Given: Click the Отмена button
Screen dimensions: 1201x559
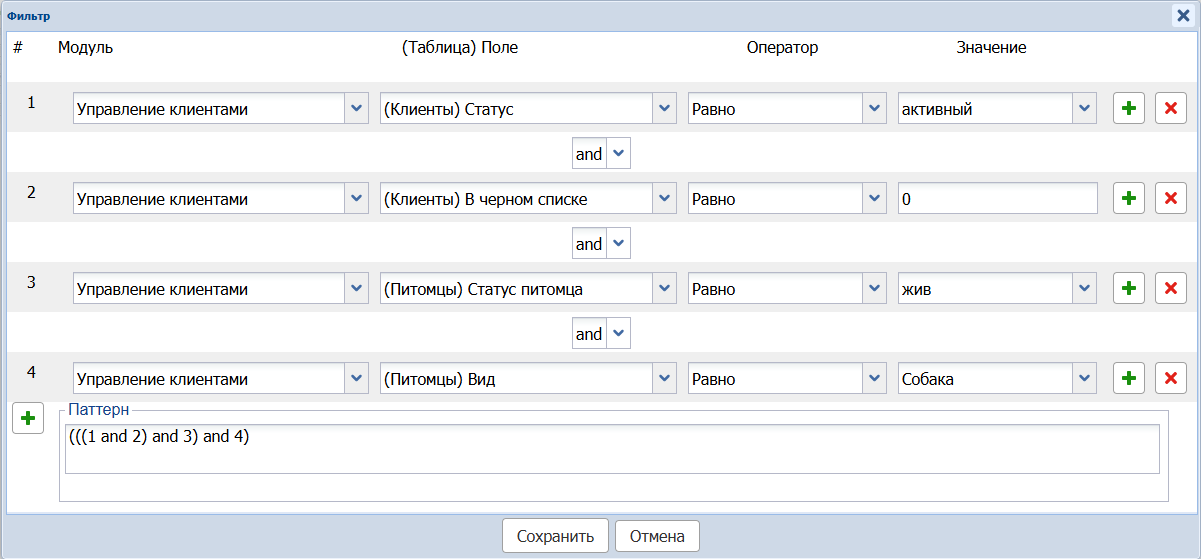Looking at the screenshot, I should coord(657,536).
